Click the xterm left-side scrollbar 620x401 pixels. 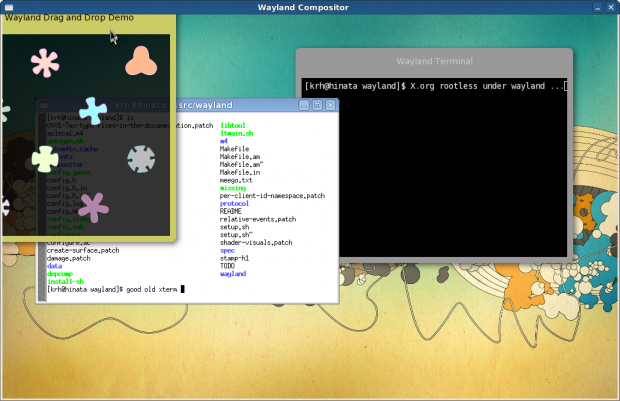(40, 200)
